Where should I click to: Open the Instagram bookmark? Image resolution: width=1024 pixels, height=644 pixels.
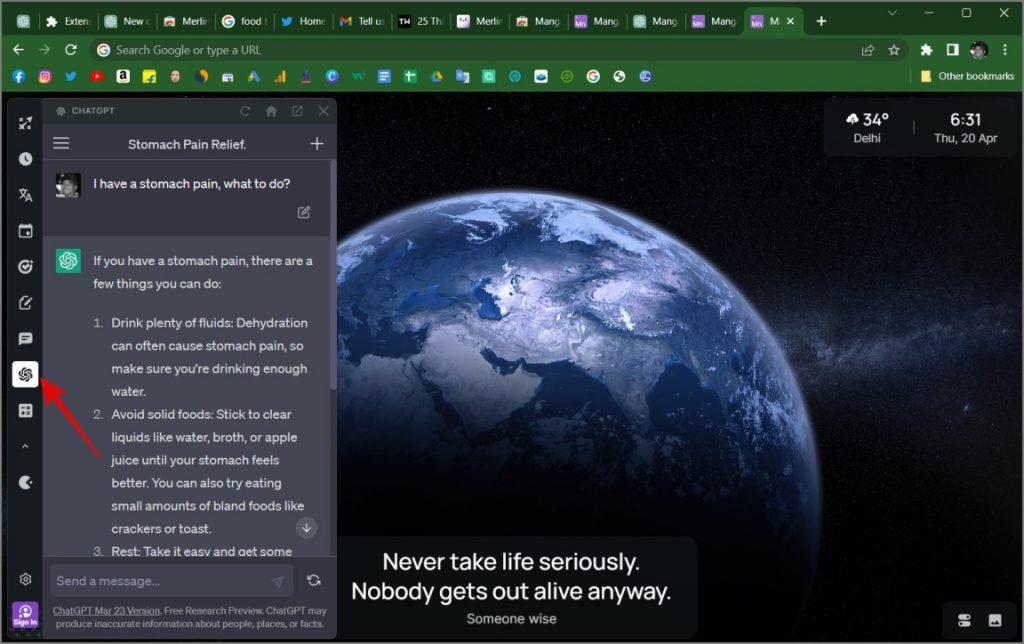point(45,76)
